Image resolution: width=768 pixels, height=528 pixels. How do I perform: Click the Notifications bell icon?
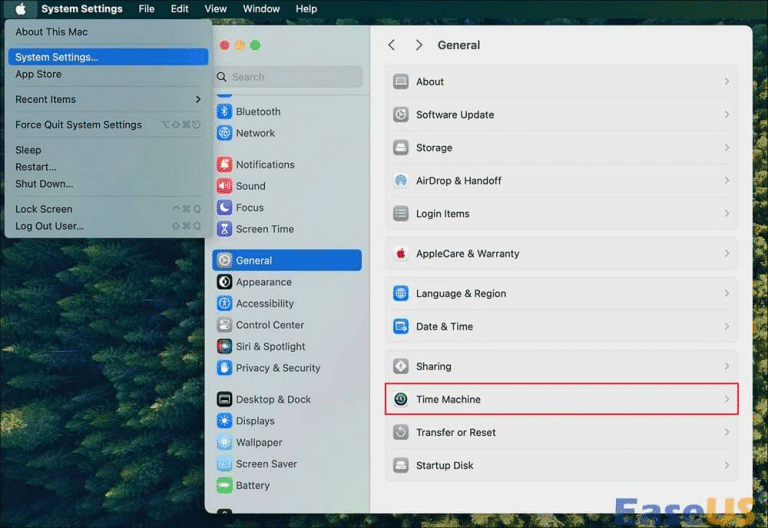(x=224, y=165)
